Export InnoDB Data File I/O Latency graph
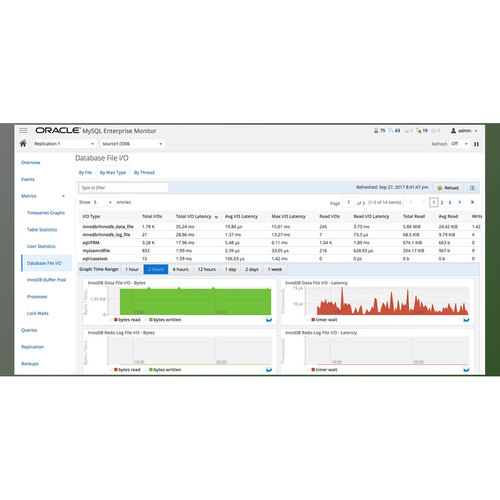The width and height of the screenshot is (500, 500). pyautogui.click(x=466, y=320)
